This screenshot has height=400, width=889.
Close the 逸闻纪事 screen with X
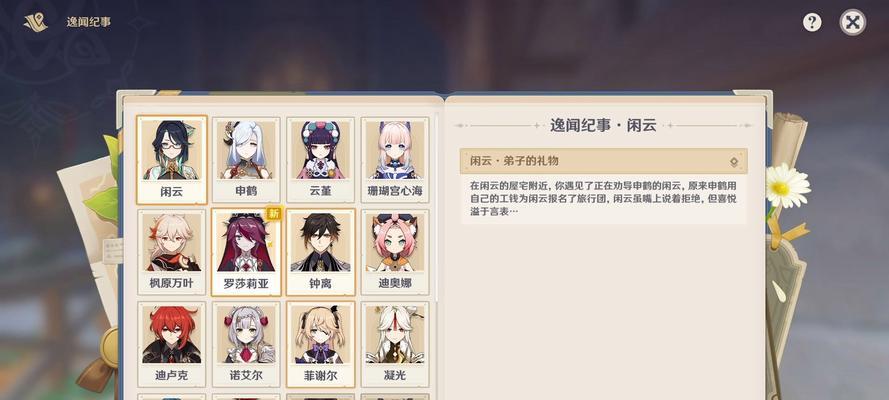pos(852,23)
